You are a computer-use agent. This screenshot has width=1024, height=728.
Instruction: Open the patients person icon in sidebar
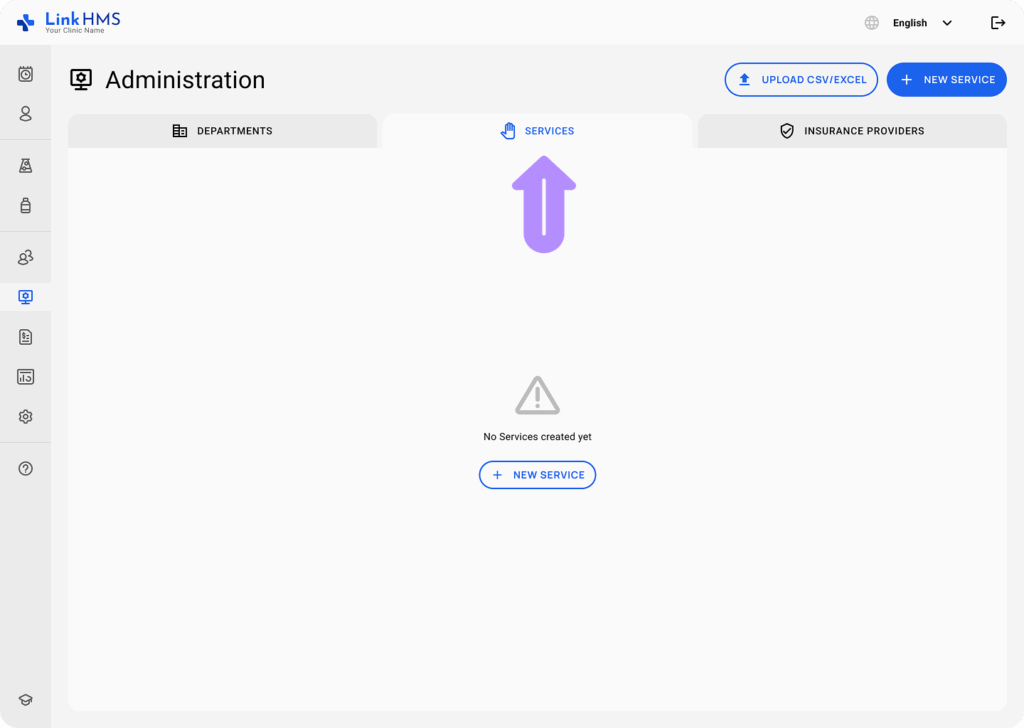coord(26,114)
